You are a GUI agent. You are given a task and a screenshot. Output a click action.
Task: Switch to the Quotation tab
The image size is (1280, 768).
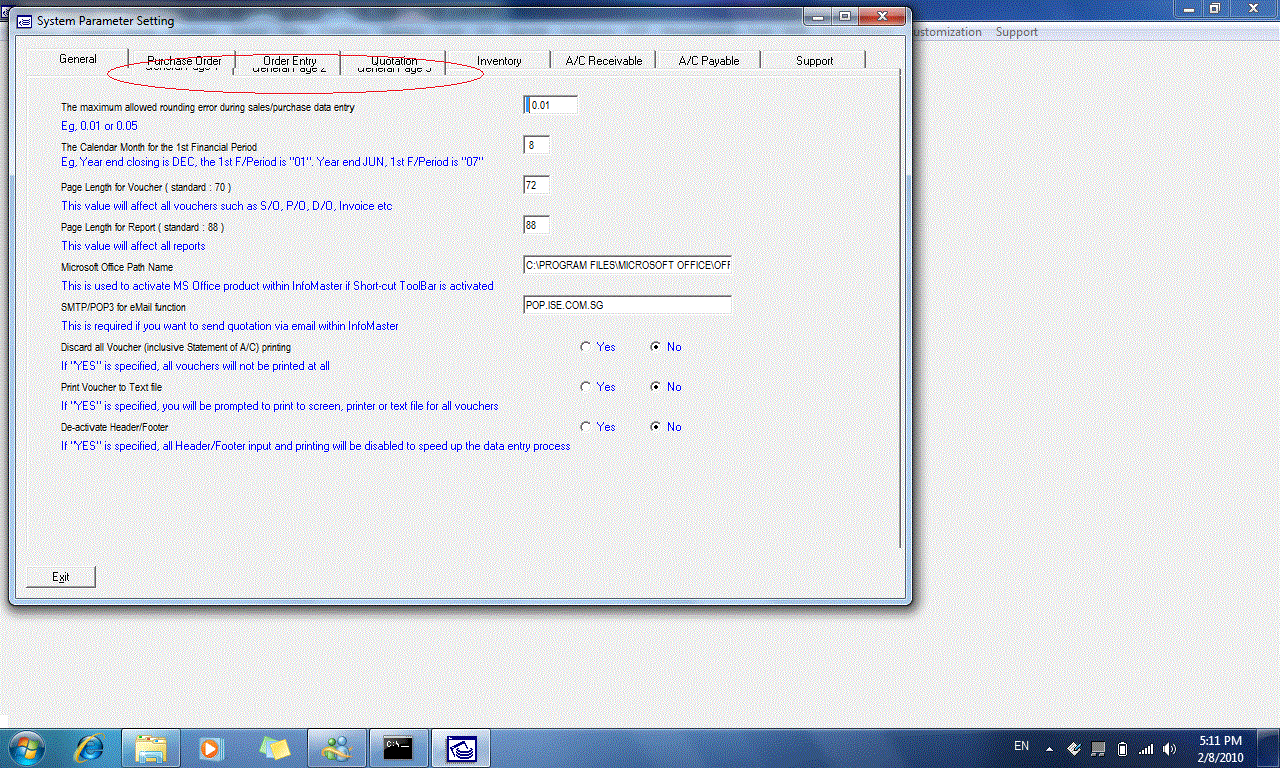point(393,60)
